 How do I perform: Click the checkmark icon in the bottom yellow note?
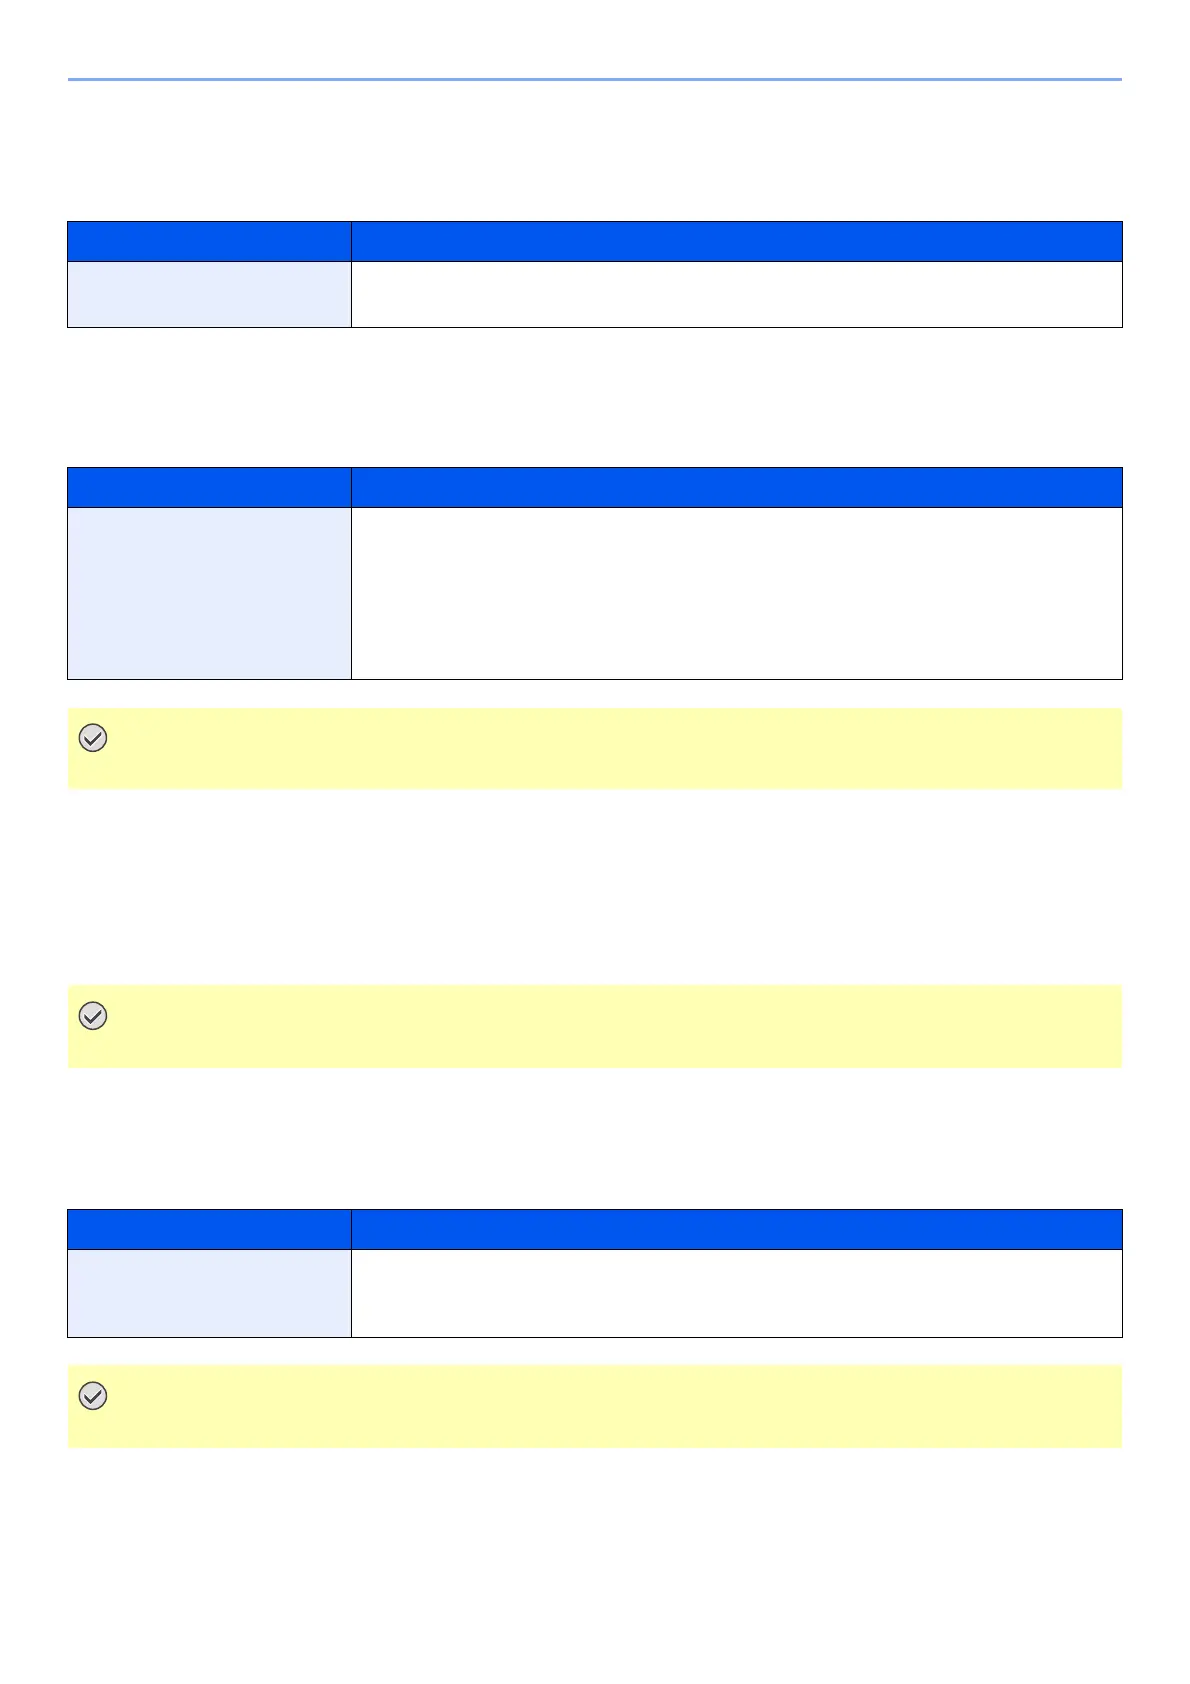pos(93,1396)
